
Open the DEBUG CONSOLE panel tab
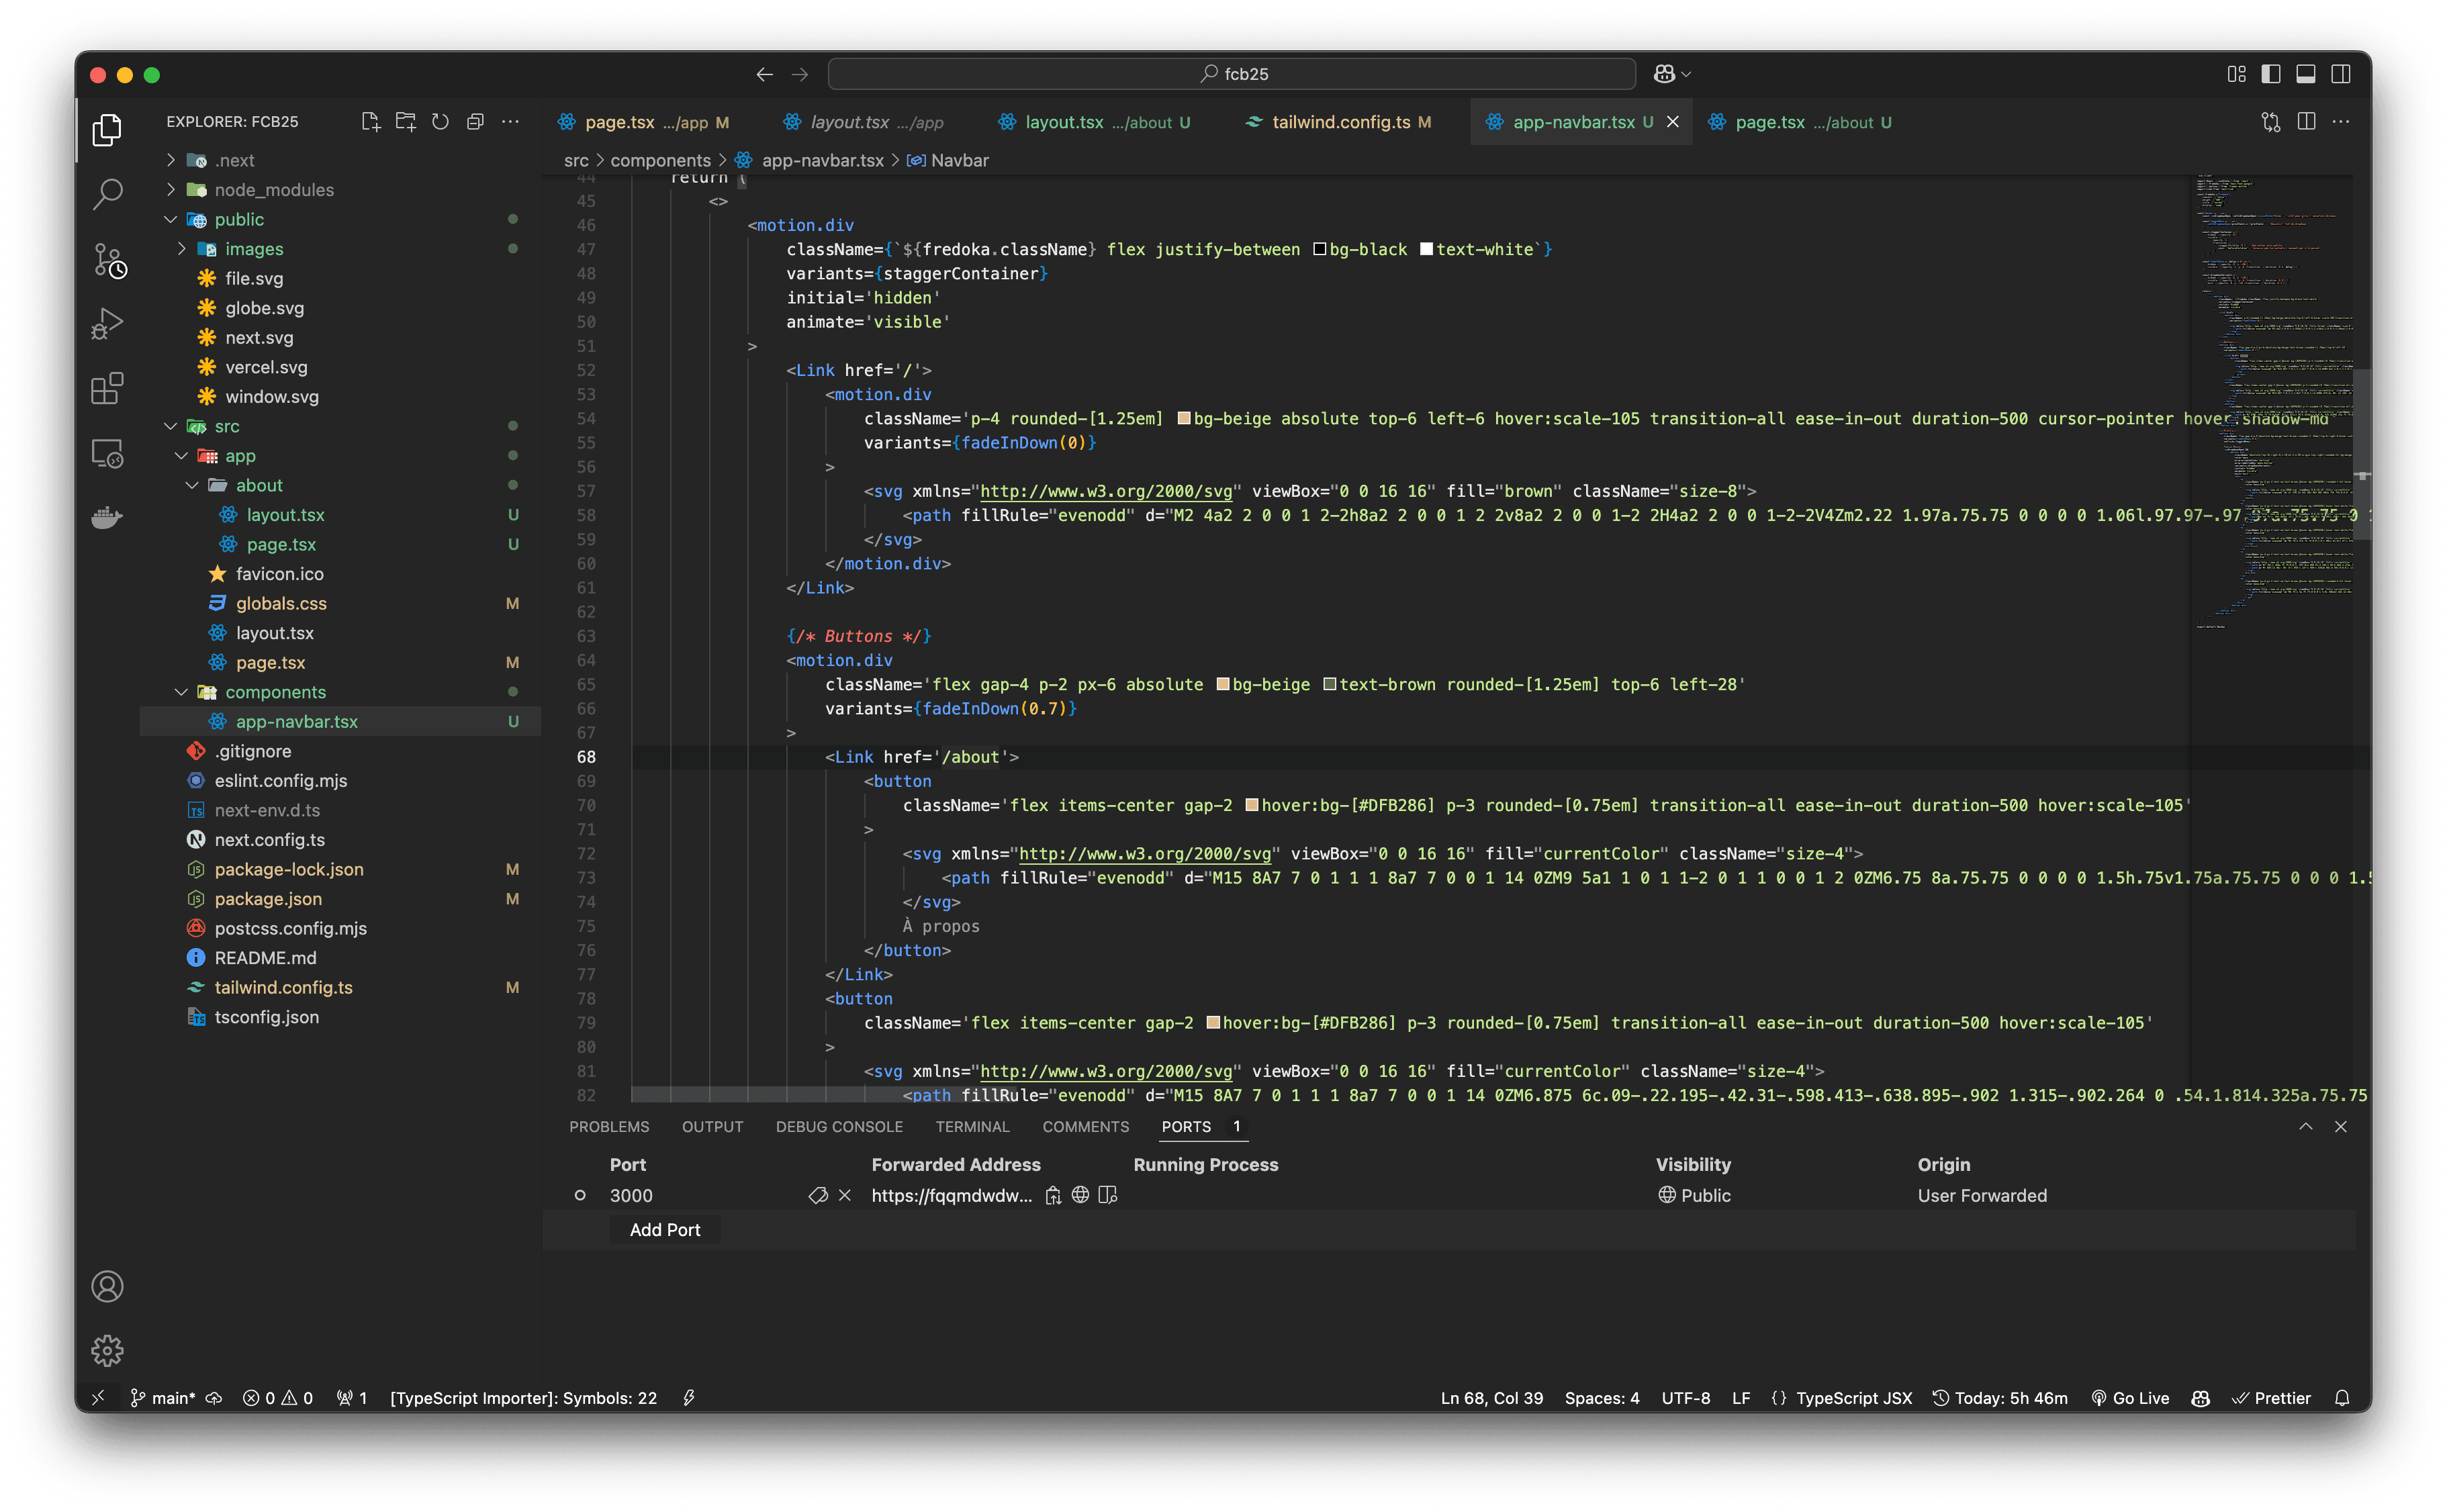pos(839,1127)
